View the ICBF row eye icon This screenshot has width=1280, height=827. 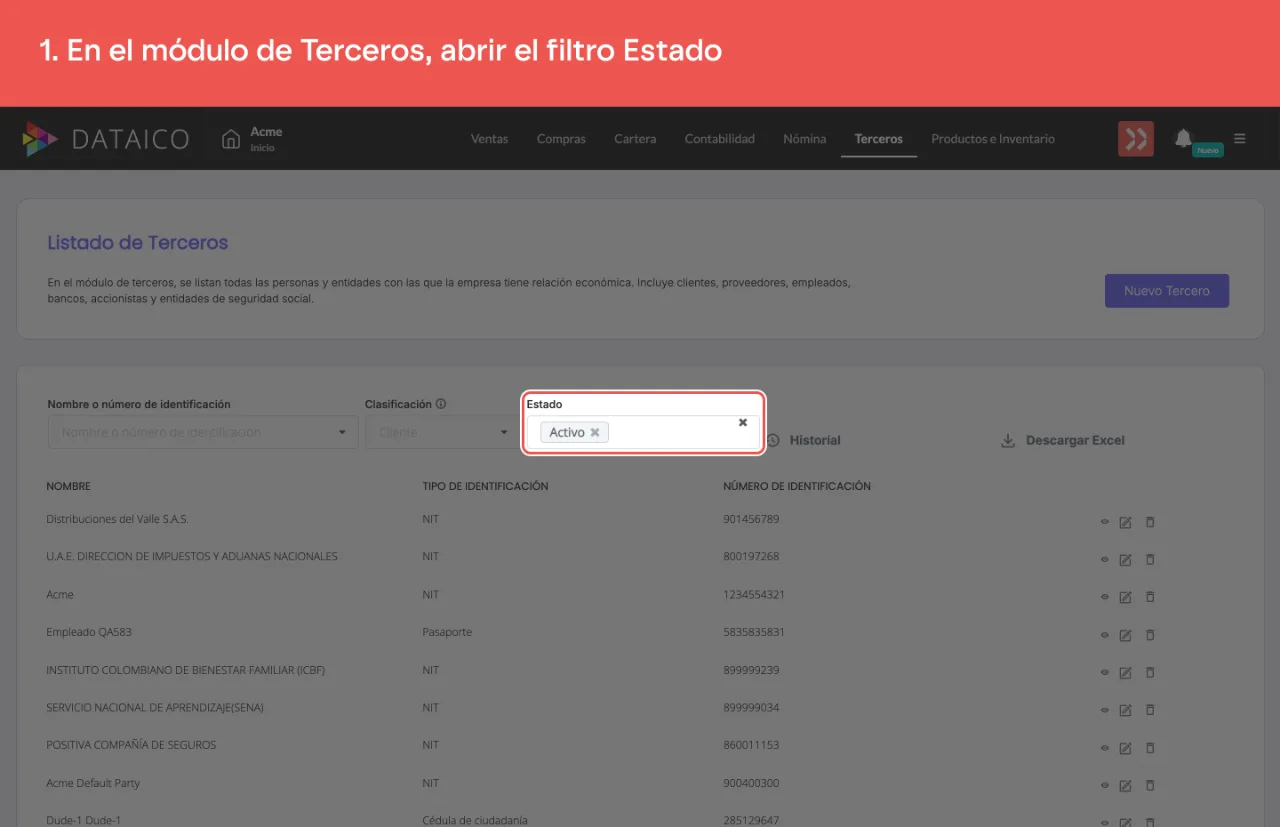coord(1105,673)
